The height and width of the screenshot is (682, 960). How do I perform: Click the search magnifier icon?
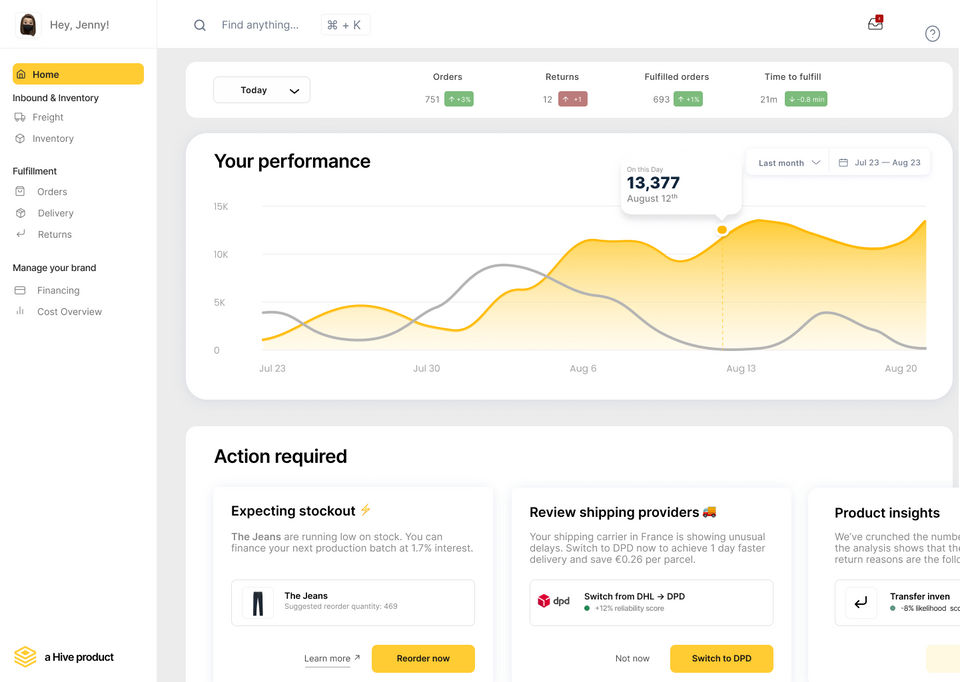[200, 25]
